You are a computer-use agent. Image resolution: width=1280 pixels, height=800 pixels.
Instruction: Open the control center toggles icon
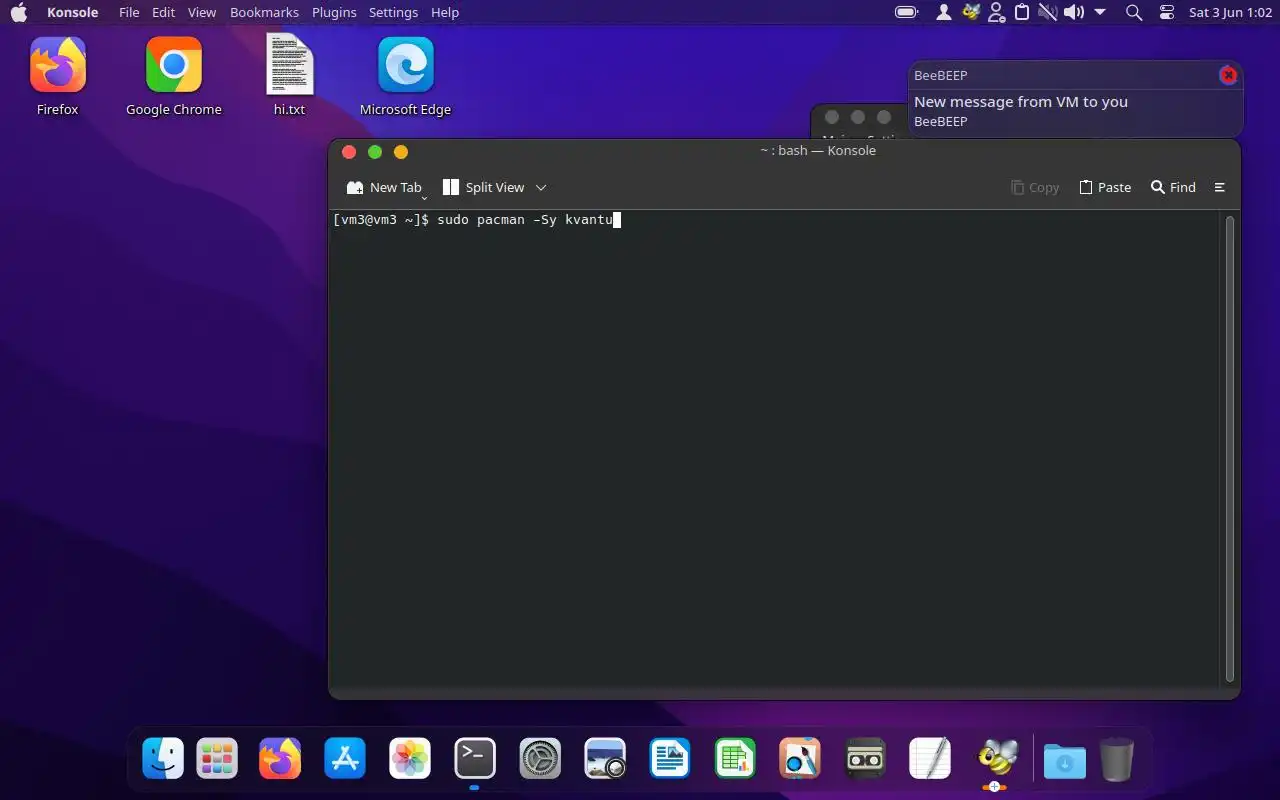[x=1167, y=12]
